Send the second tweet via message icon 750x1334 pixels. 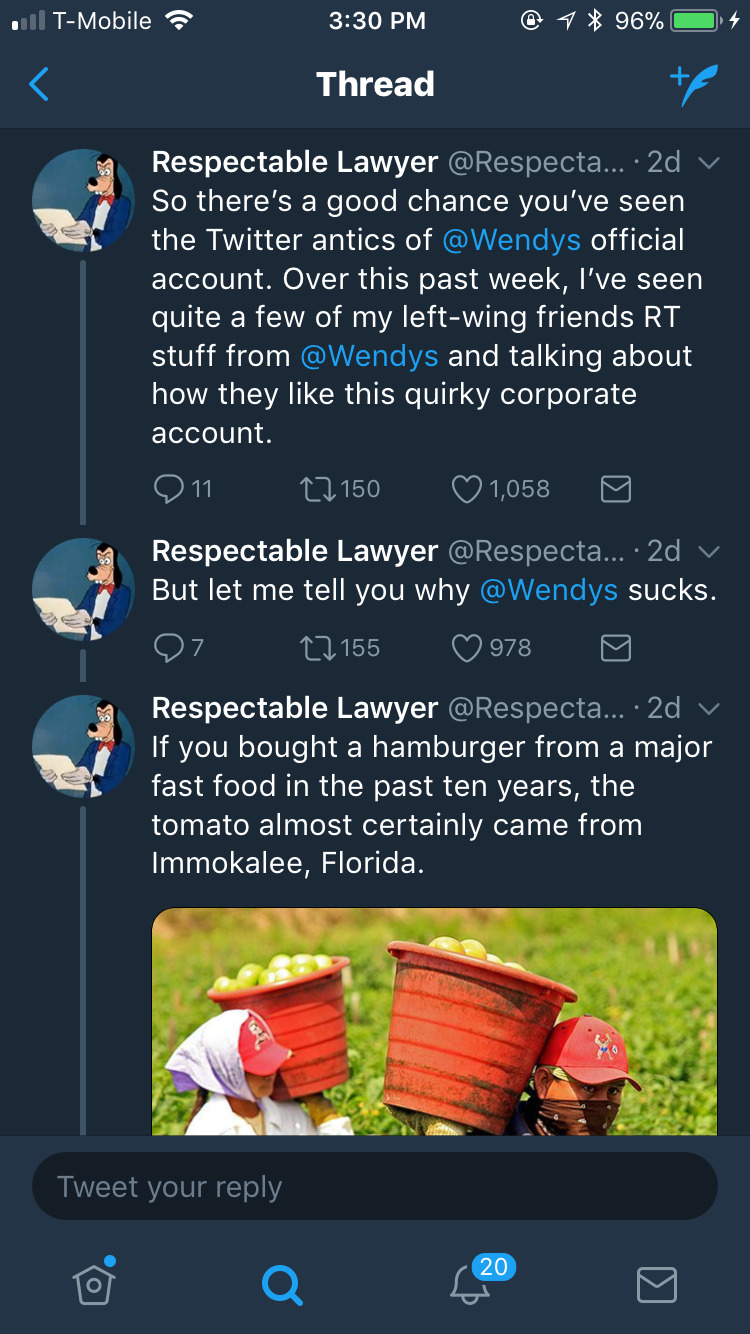[x=615, y=648]
